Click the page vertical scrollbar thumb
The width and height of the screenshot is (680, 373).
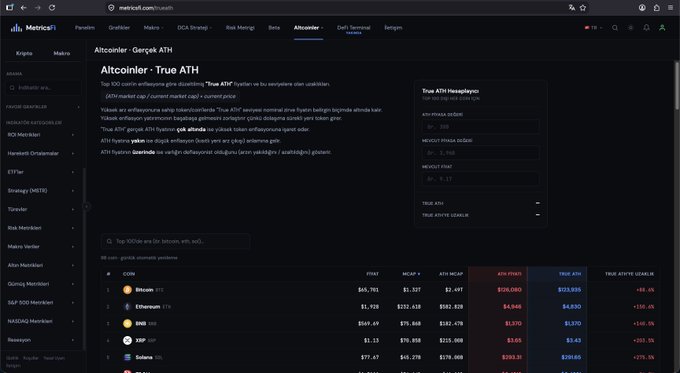(677, 85)
